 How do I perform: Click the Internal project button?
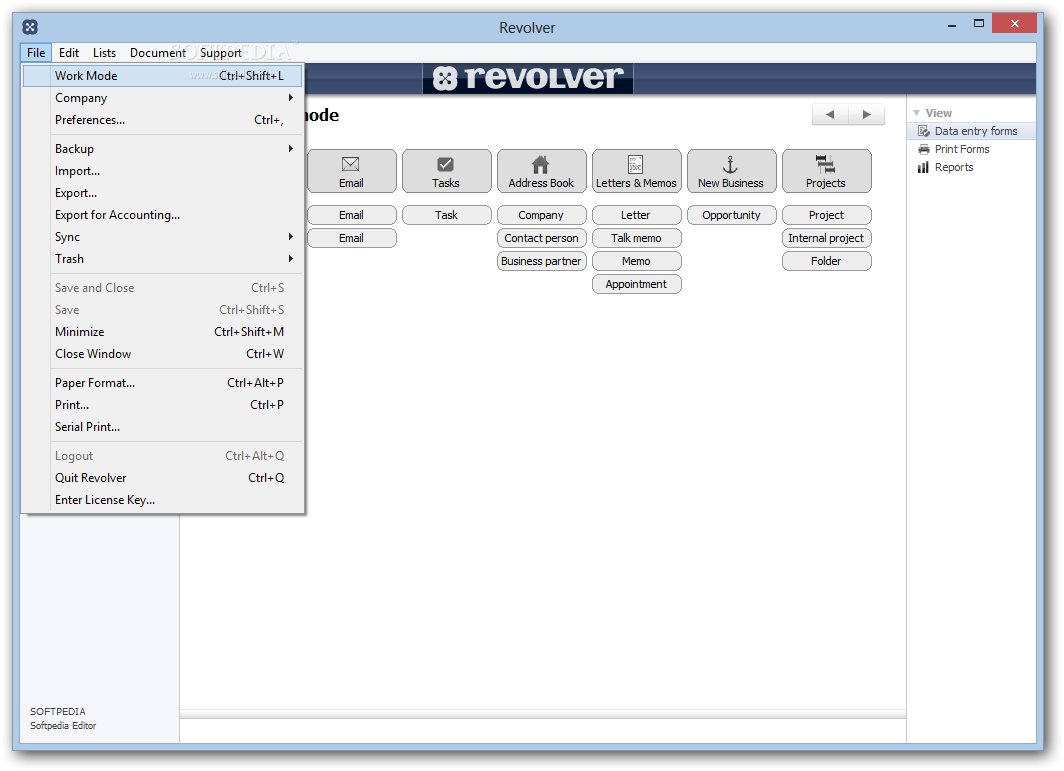826,238
